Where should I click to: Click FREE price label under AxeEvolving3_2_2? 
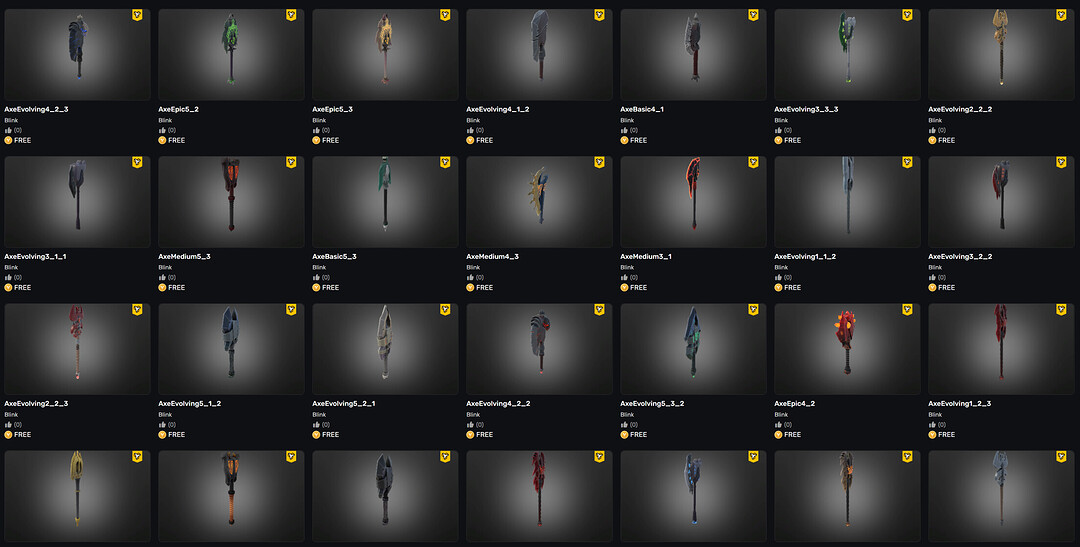pyautogui.click(x=946, y=287)
